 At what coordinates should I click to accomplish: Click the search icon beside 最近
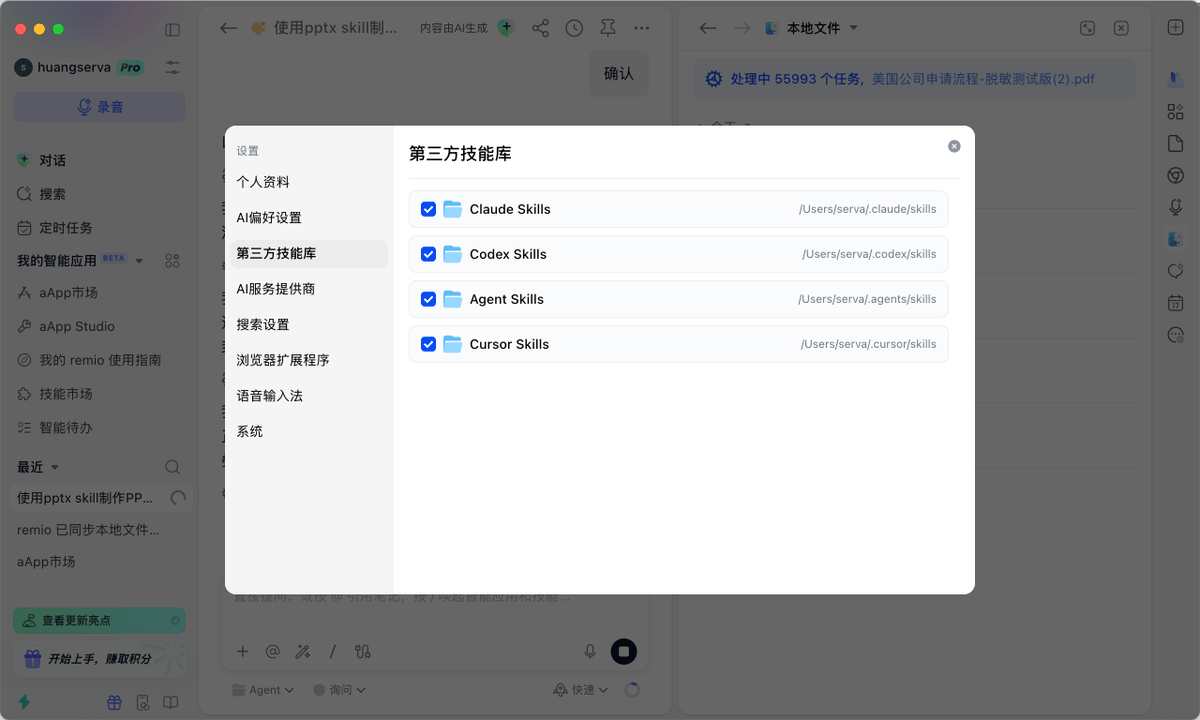[x=172, y=467]
